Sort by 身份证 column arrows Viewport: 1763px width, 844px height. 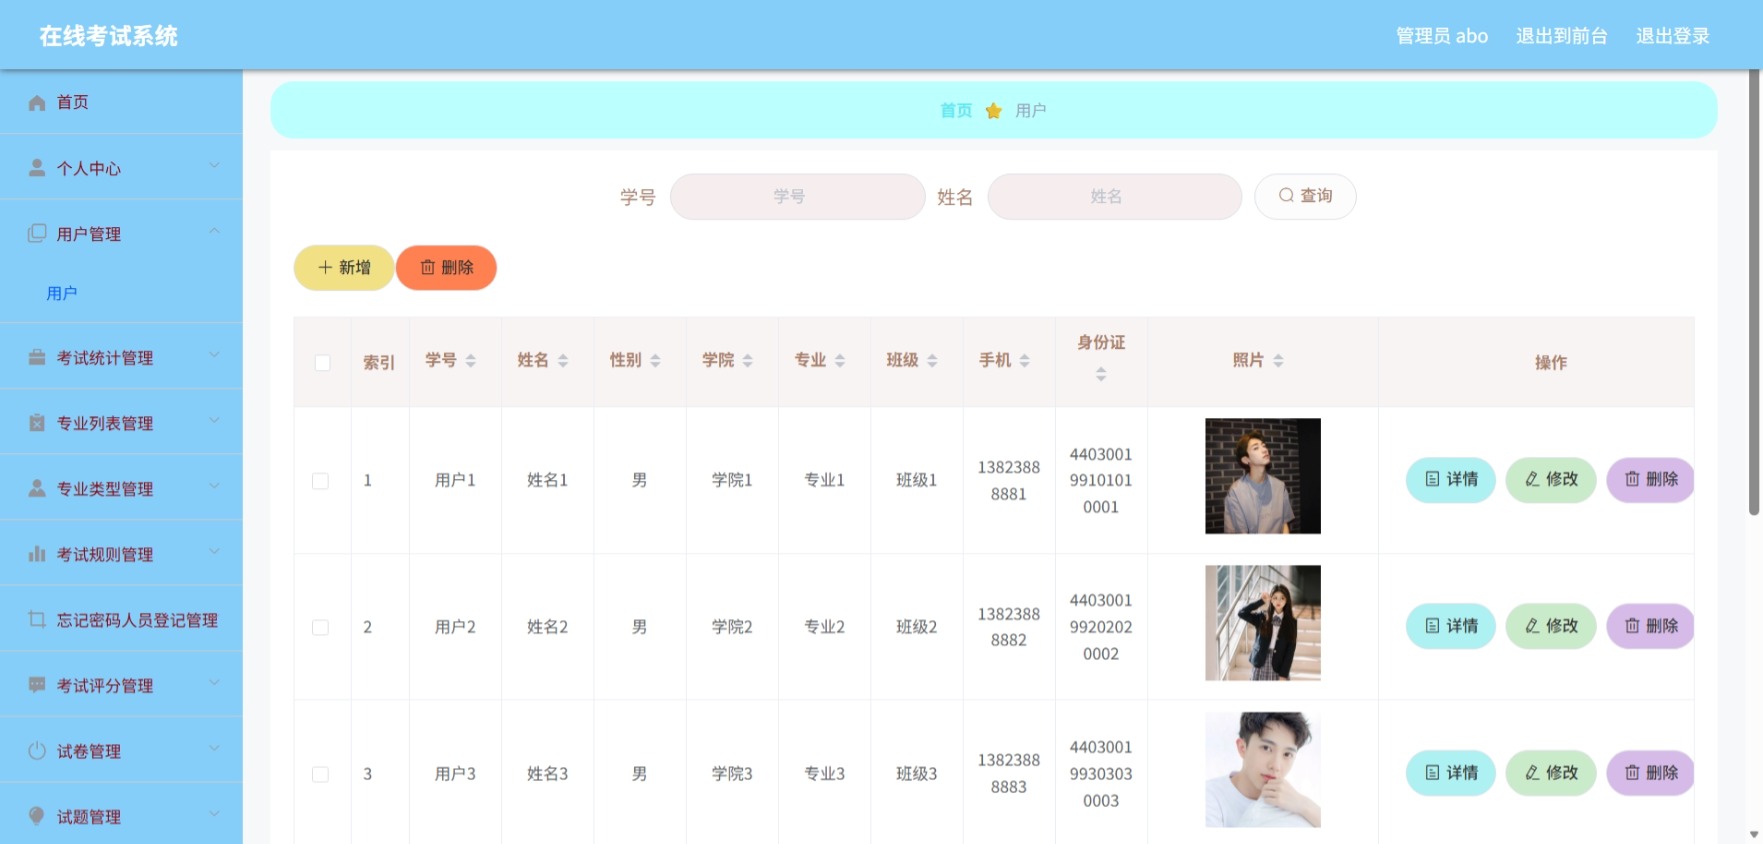(1101, 374)
